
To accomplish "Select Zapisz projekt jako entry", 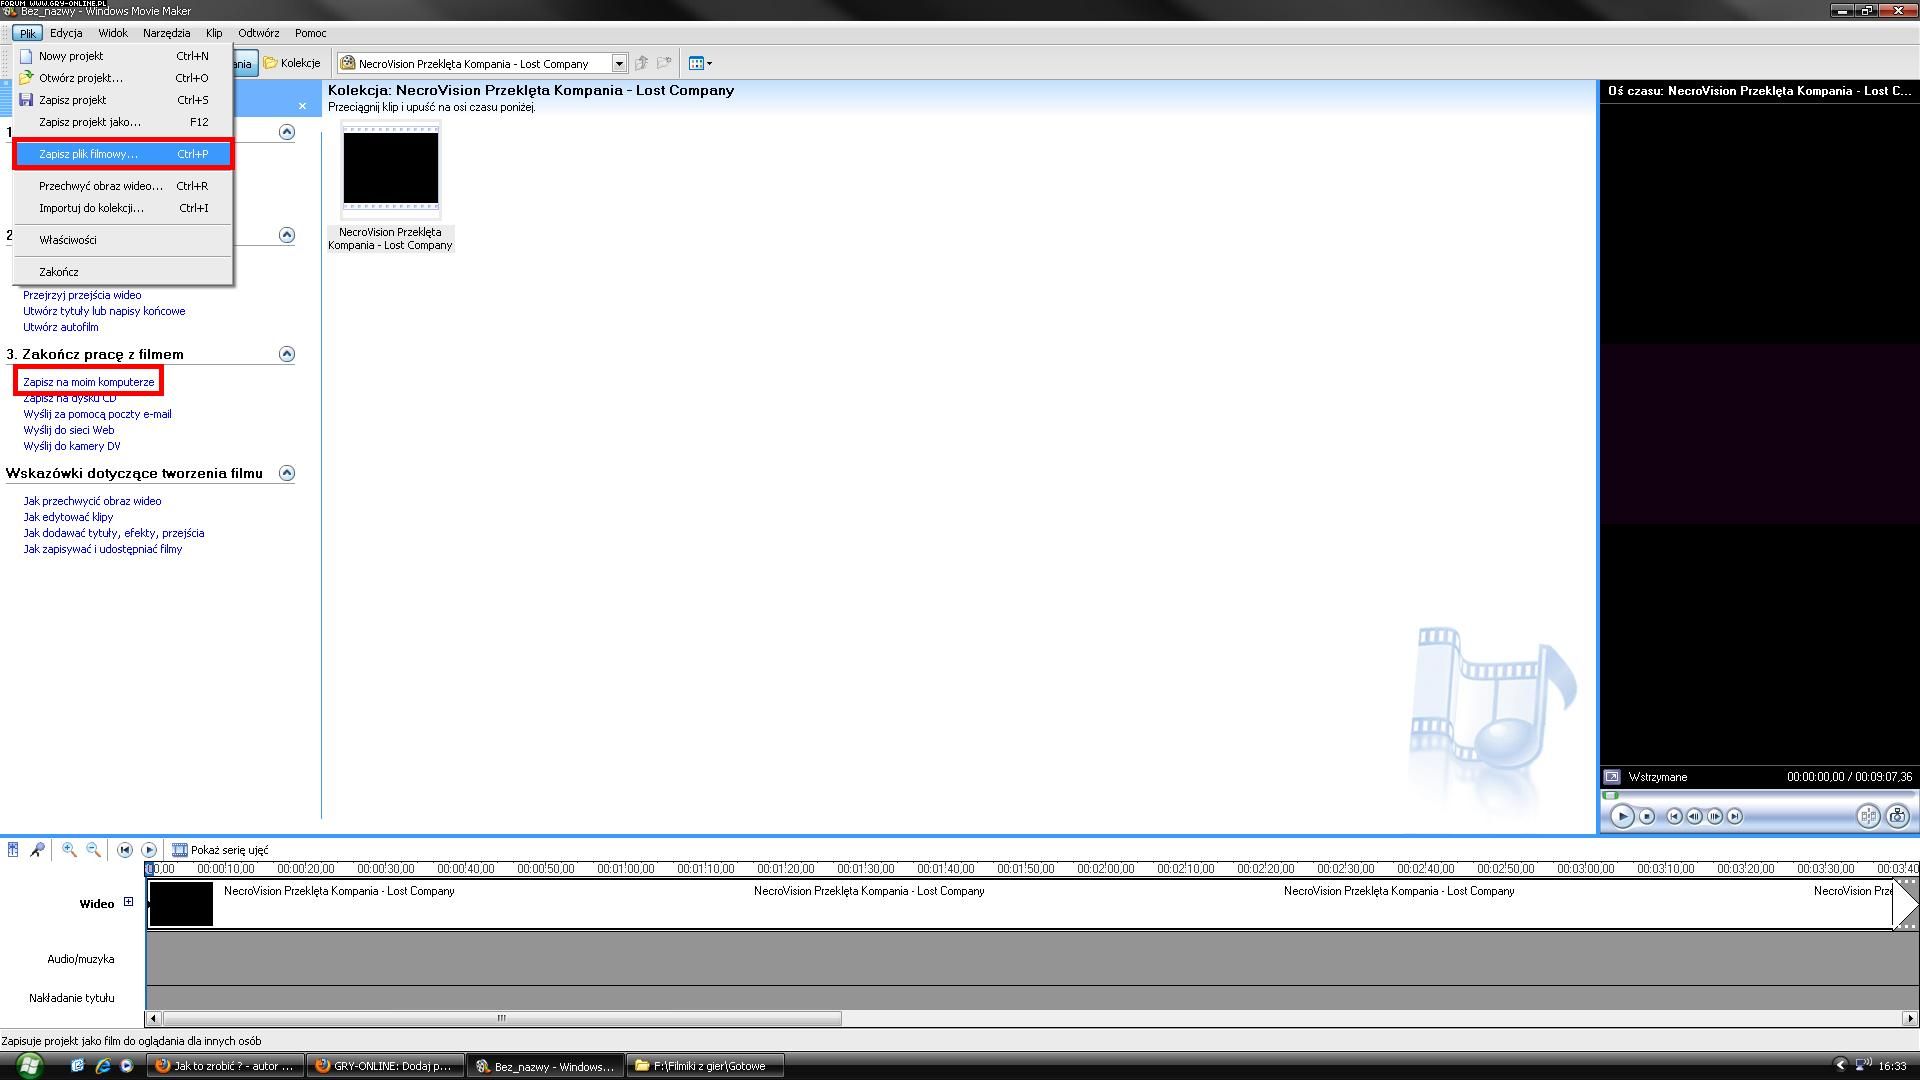I will 122,122.
